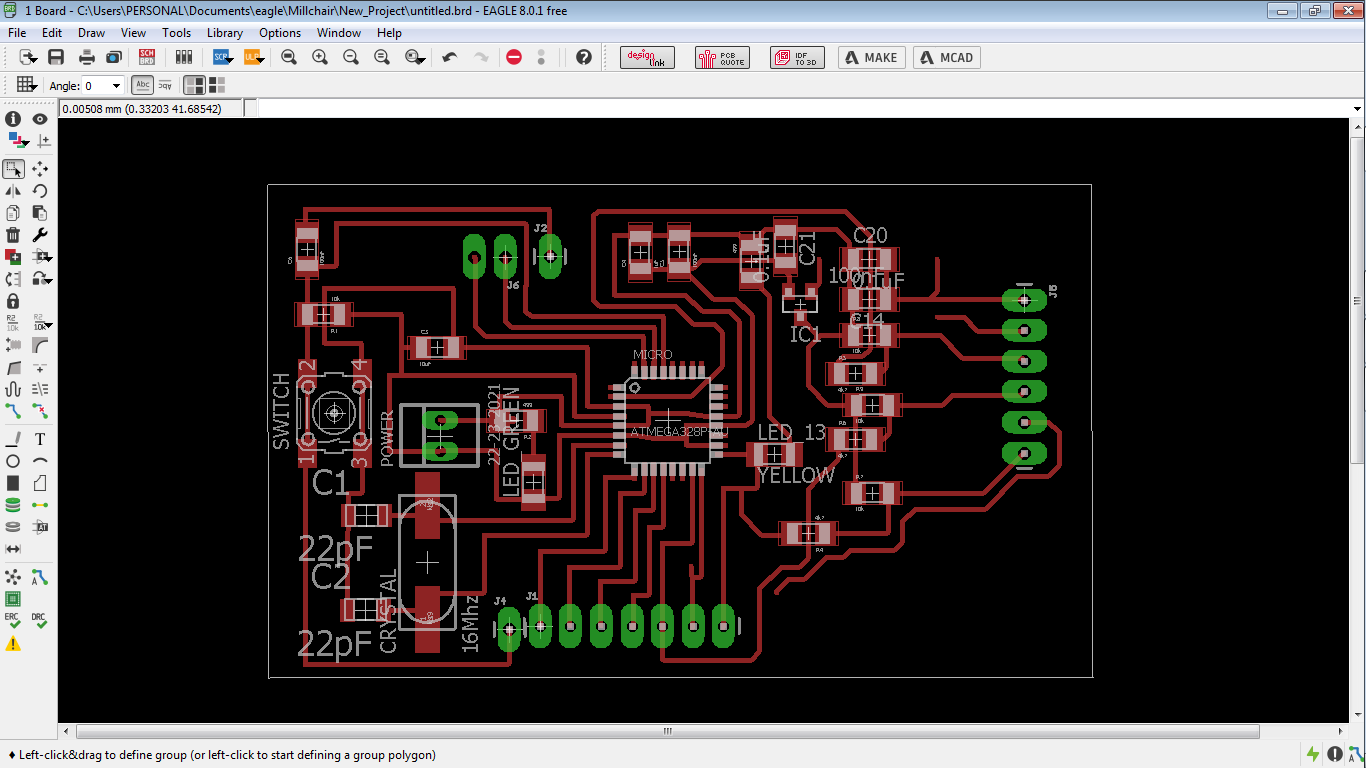Click the Zoom to fit icon
Screen dimensions: 1366x768
(289, 58)
